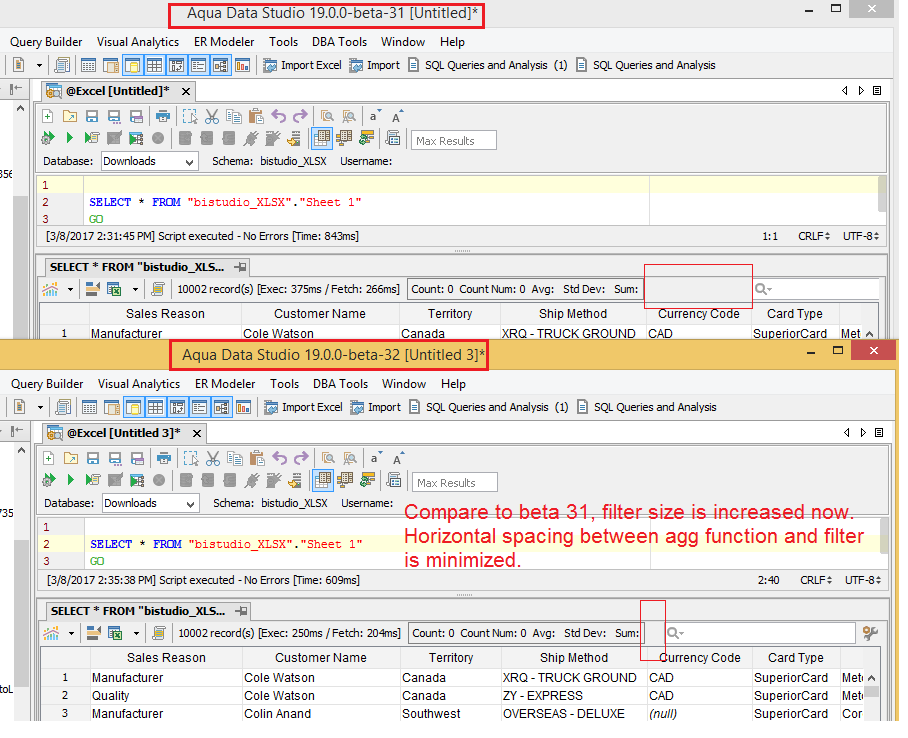Image resolution: width=908 pixels, height=738 pixels.
Task: Click script text icon in beta-31 results bar
Action: point(158,289)
